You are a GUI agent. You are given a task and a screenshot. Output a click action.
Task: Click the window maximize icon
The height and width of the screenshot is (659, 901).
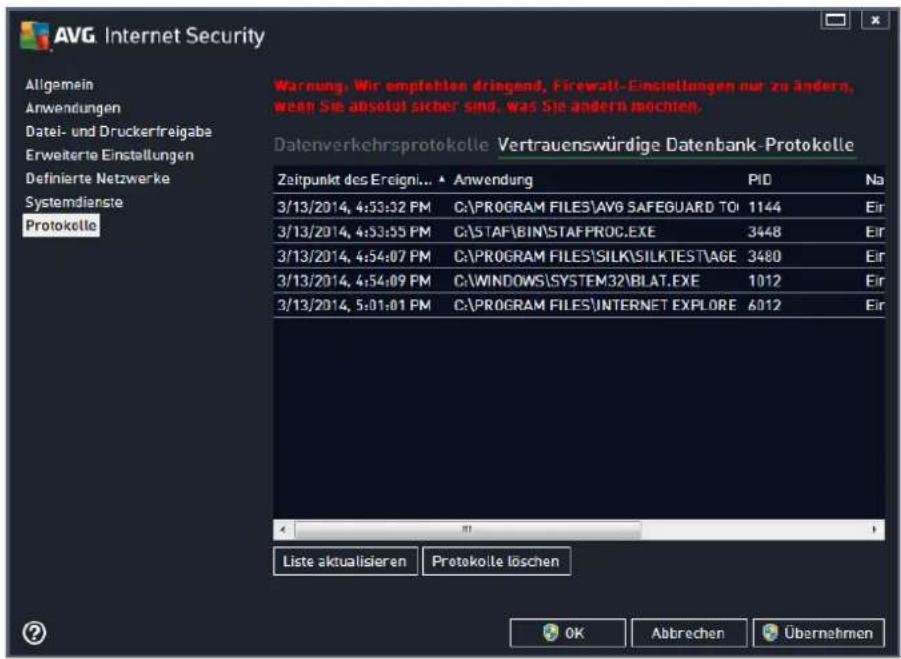(x=835, y=20)
